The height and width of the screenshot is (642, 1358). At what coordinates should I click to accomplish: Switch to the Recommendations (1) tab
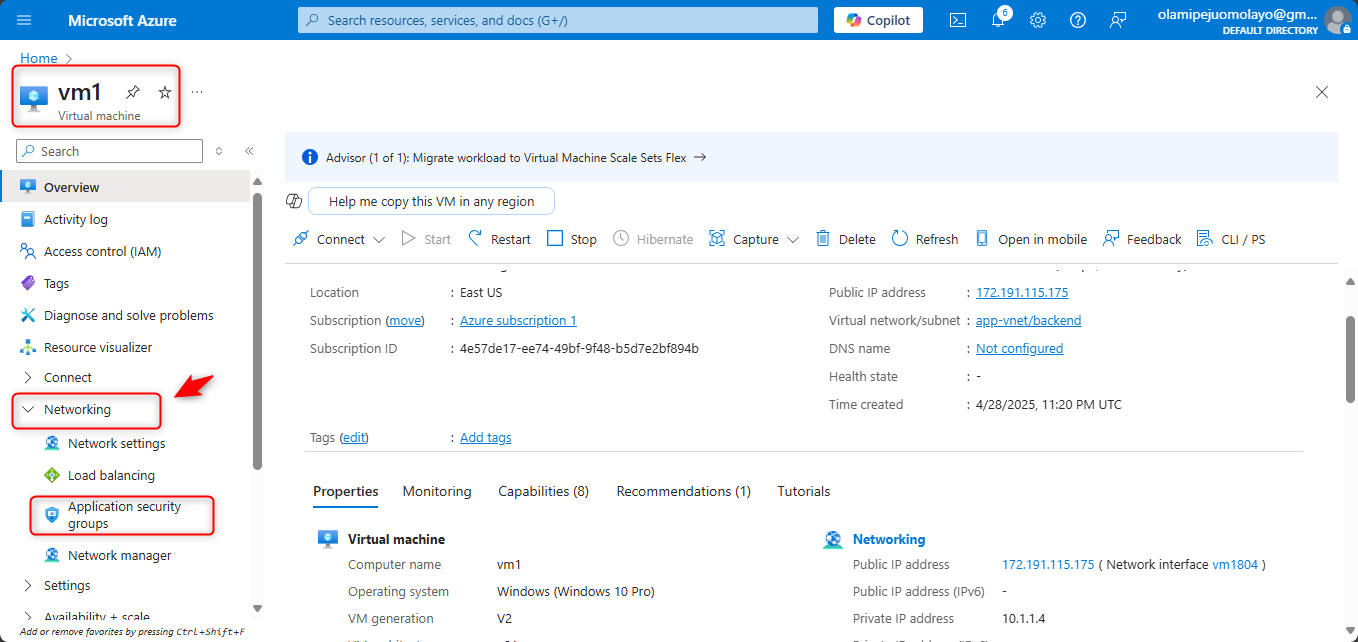(x=684, y=491)
